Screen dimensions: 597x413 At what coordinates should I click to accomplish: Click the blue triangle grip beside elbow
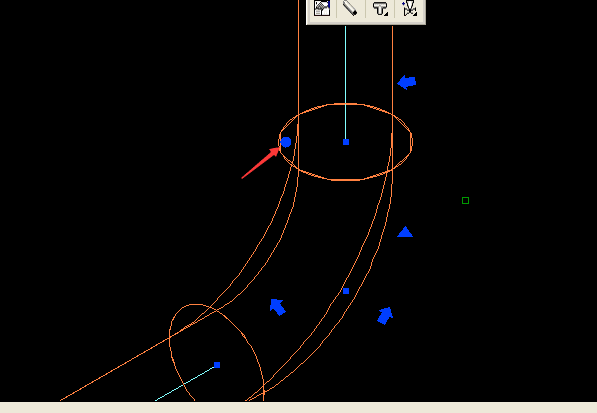coord(405,232)
